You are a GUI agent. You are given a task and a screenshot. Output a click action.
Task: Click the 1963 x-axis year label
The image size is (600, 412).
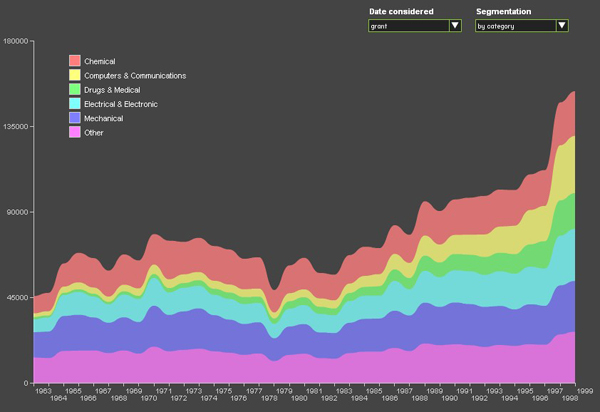[x=43, y=391]
